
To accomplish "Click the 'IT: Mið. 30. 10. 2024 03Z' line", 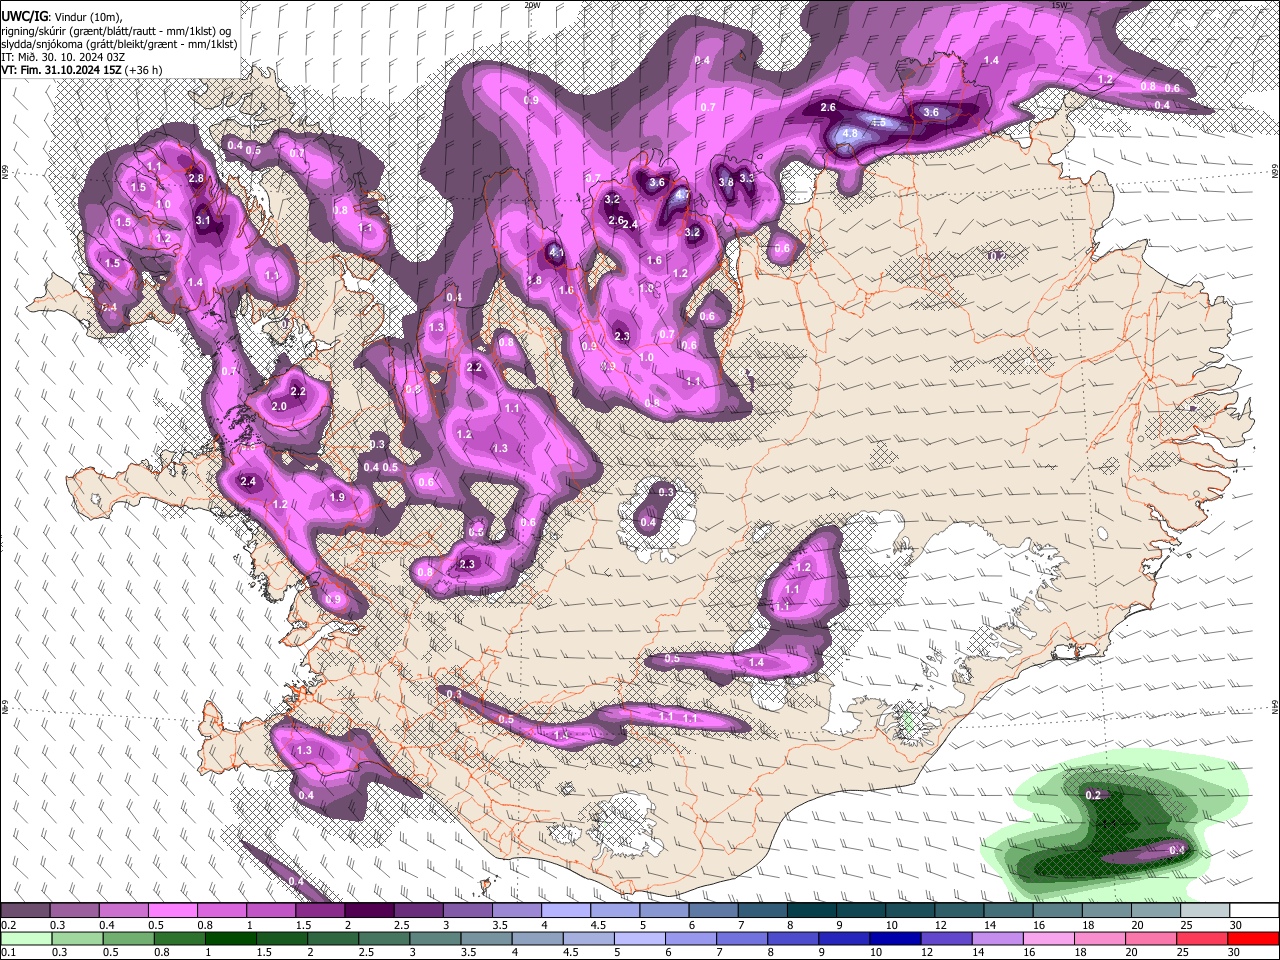I will (x=64, y=57).
